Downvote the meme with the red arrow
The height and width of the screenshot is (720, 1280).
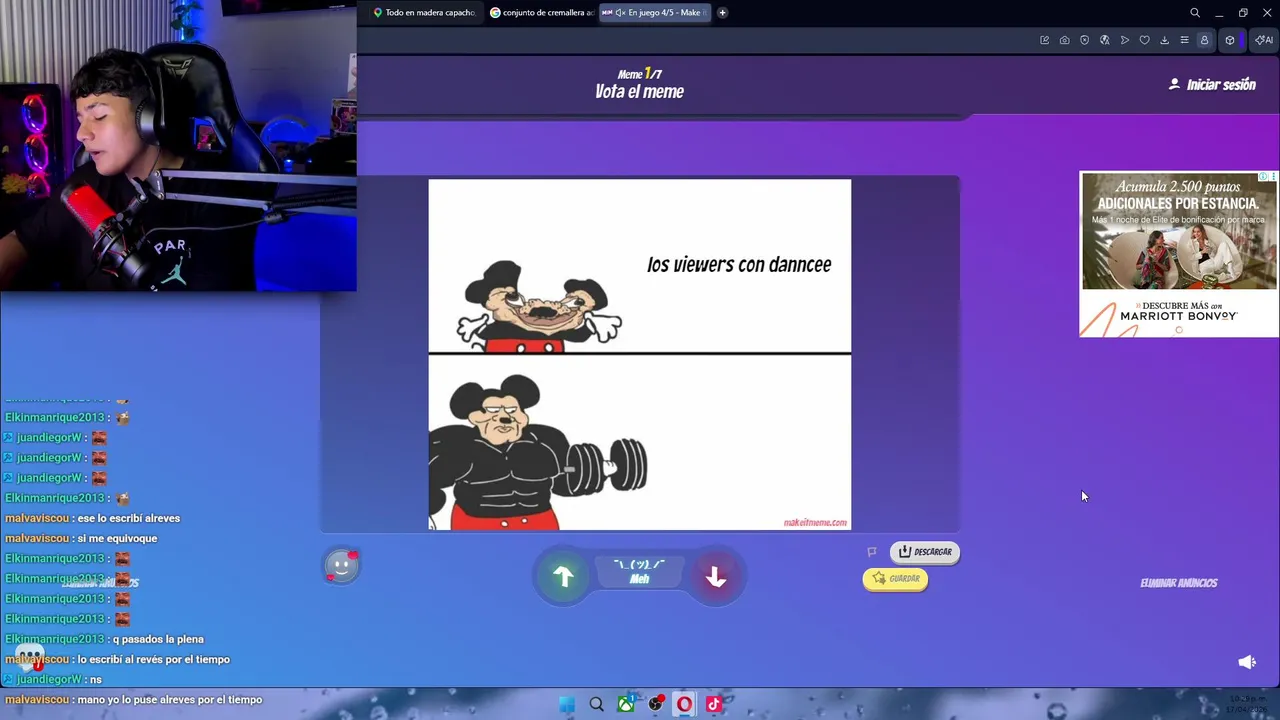point(715,577)
